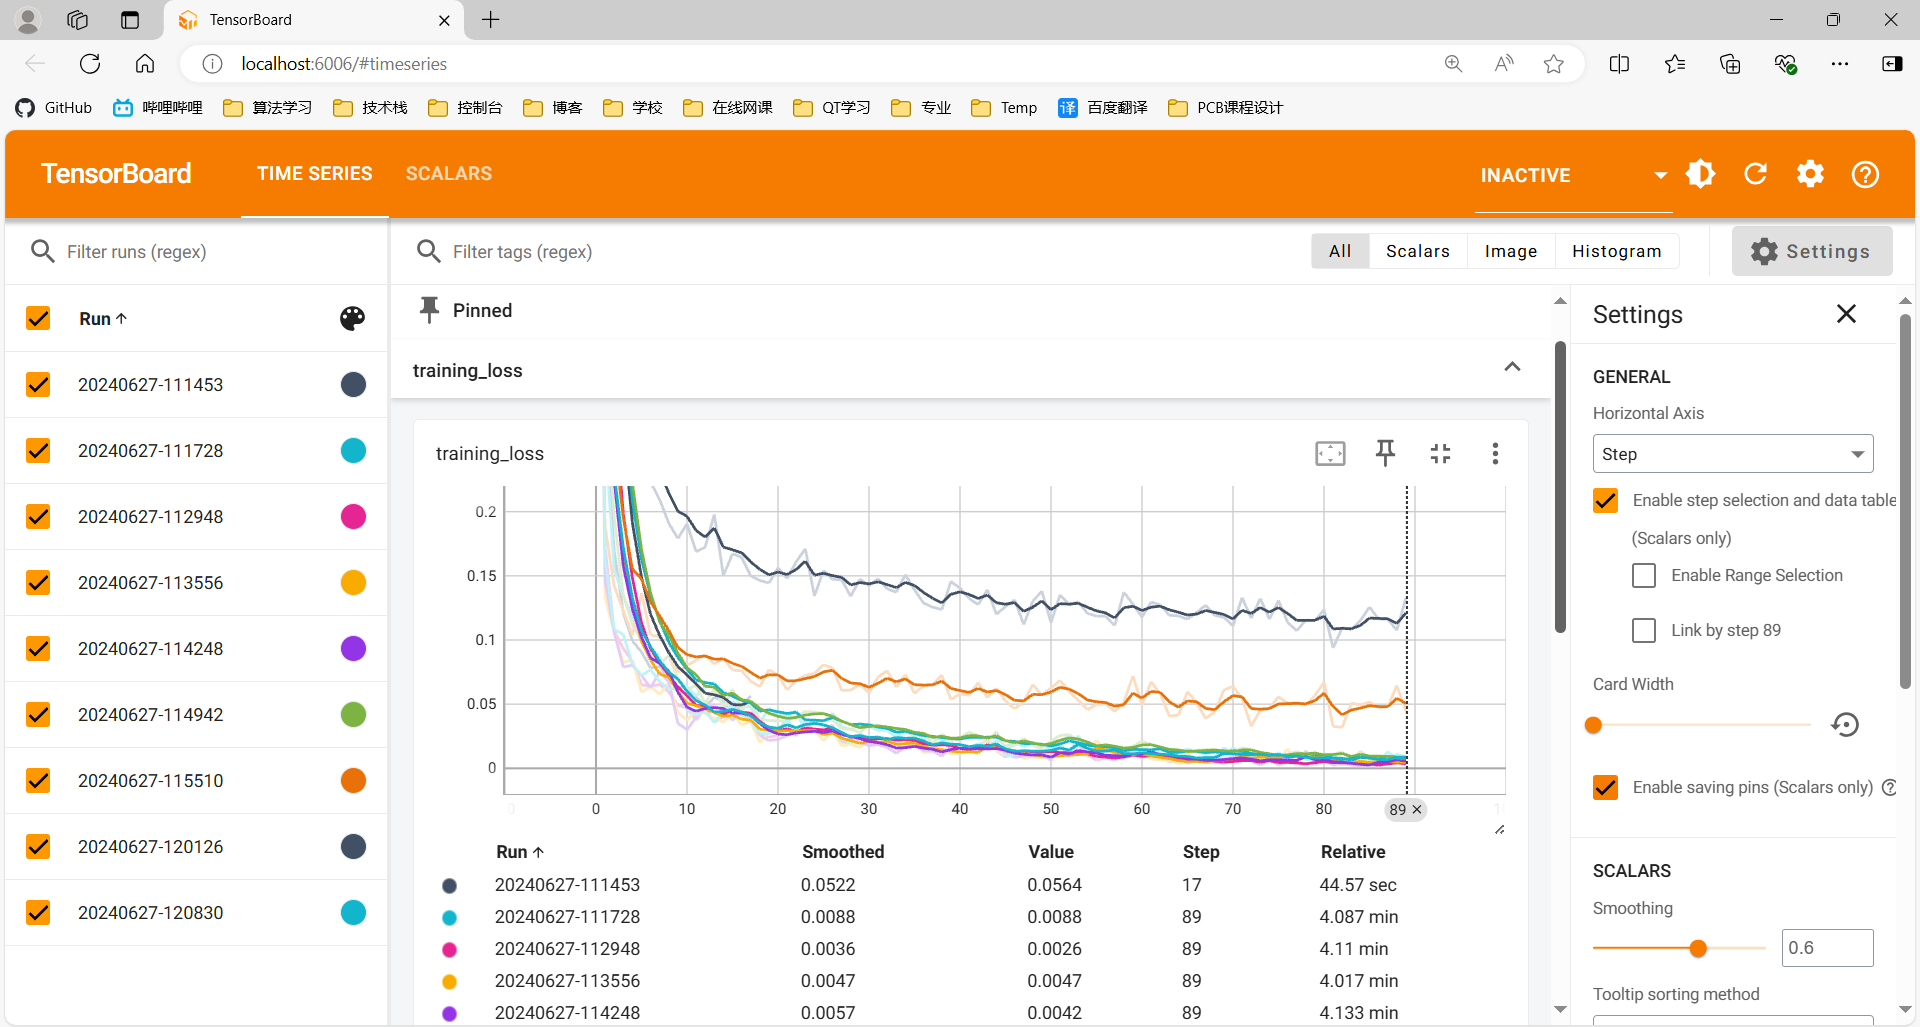Open browser settings and more menu
Viewport: 1920px width, 1027px height.
tap(1840, 64)
